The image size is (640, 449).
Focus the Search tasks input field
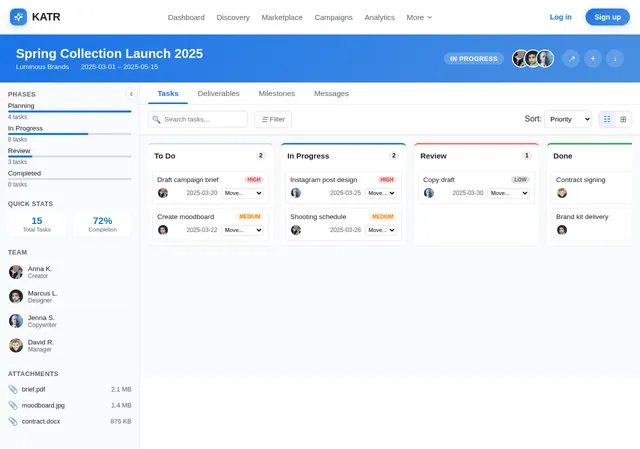[x=198, y=119]
